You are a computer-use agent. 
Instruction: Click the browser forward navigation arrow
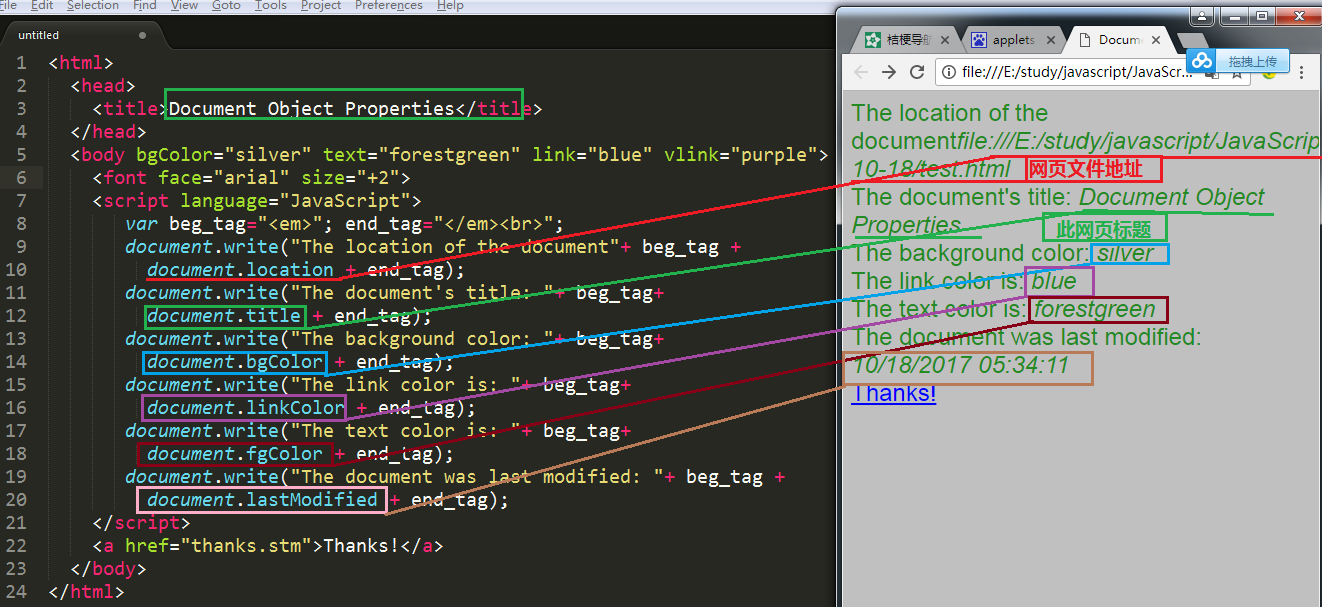click(x=889, y=70)
